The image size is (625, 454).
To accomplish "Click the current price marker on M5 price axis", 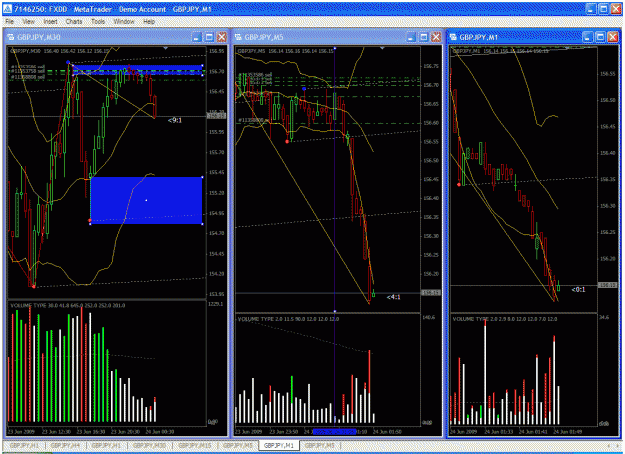I will [430, 293].
